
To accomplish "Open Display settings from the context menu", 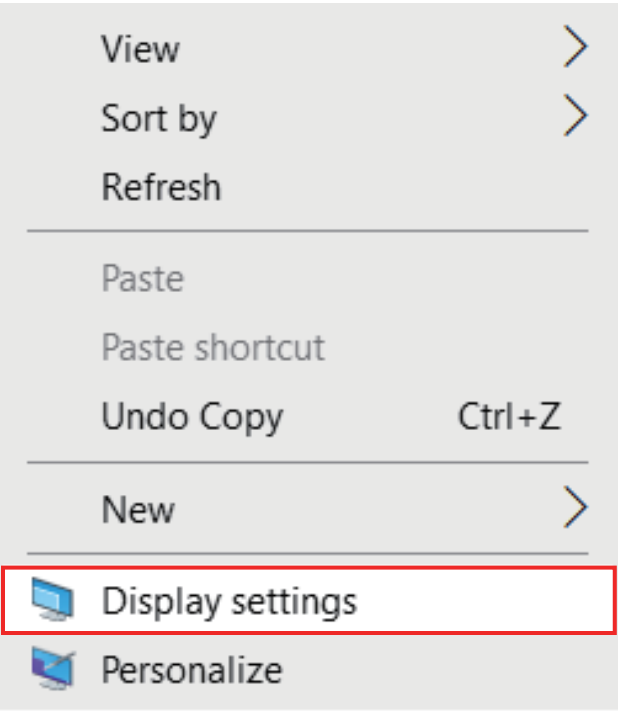I will (228, 601).
